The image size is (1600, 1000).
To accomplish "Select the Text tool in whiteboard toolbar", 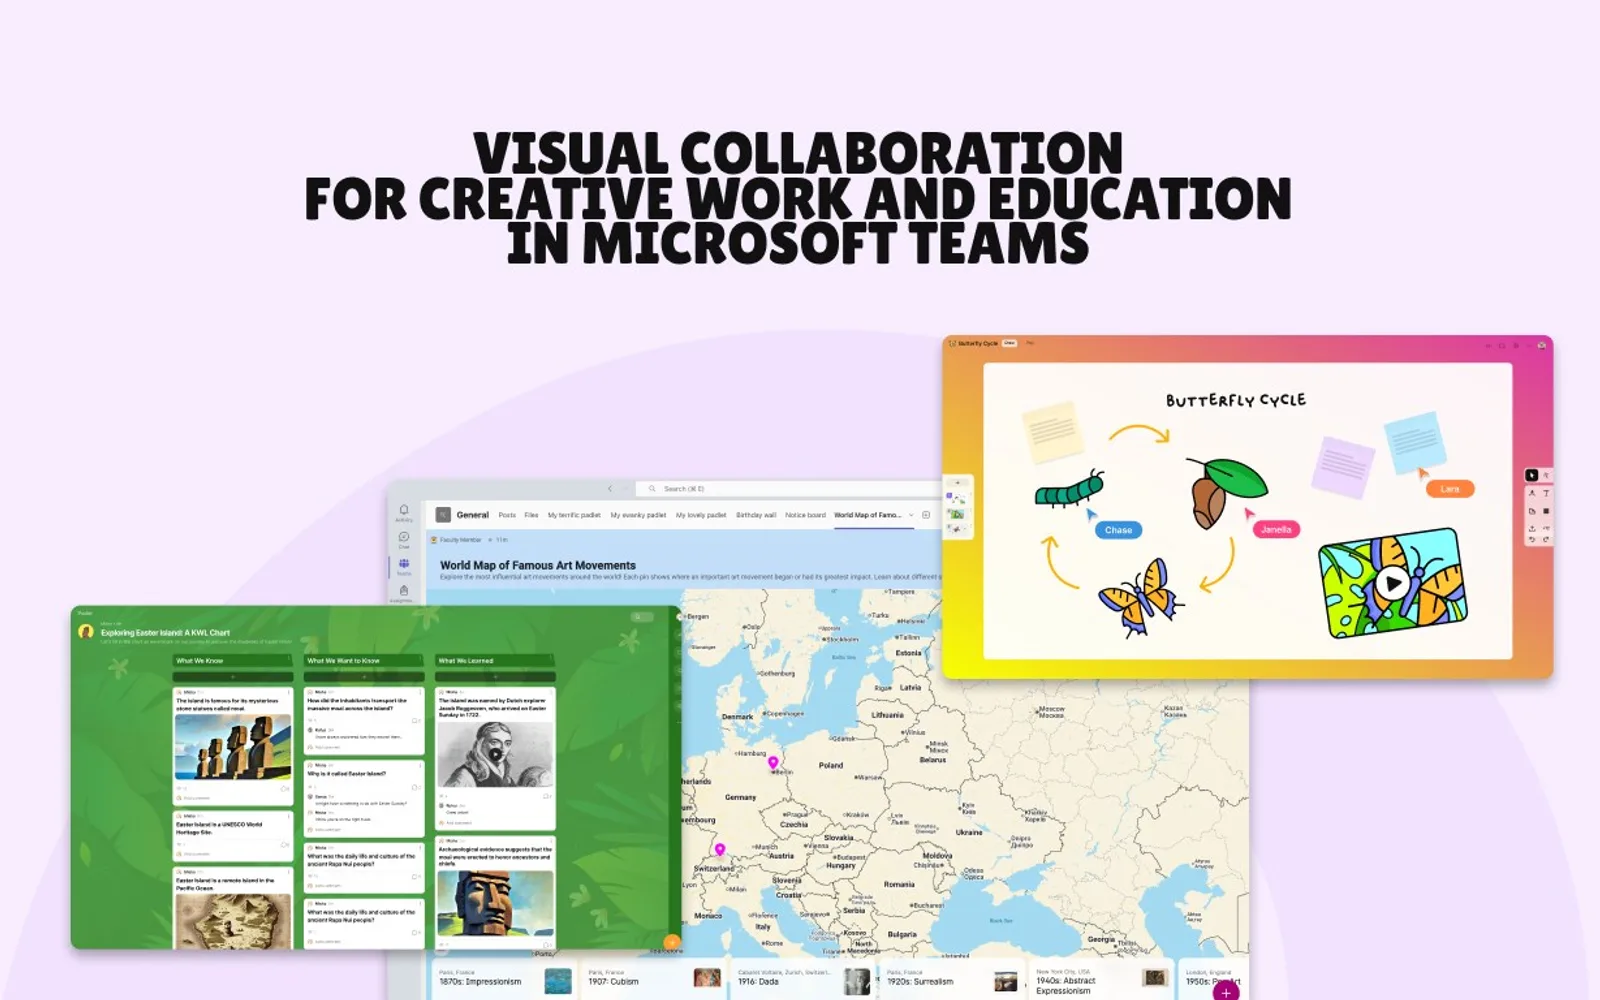I will tap(1546, 493).
